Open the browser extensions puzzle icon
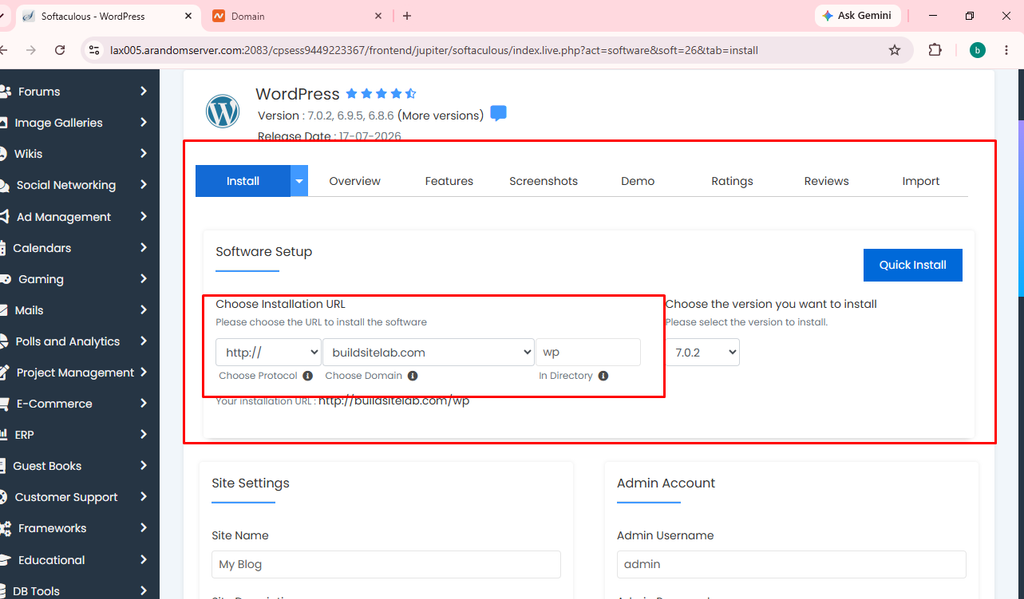The image size is (1024, 599). coord(935,50)
